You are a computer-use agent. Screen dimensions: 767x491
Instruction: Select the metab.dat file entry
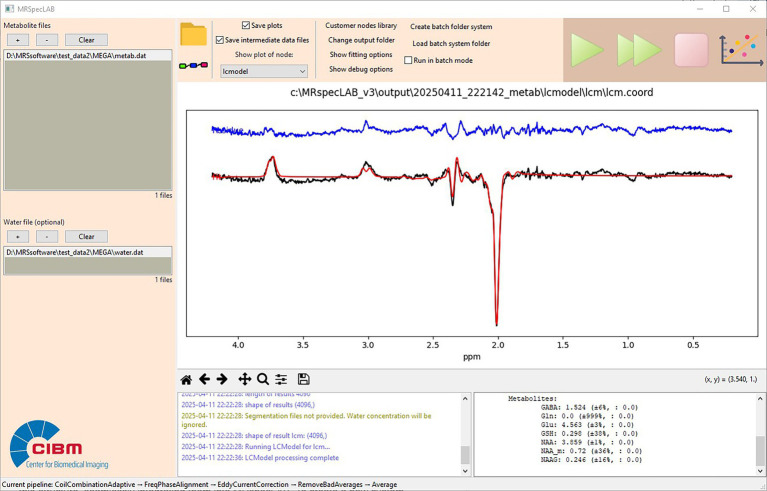click(x=88, y=56)
